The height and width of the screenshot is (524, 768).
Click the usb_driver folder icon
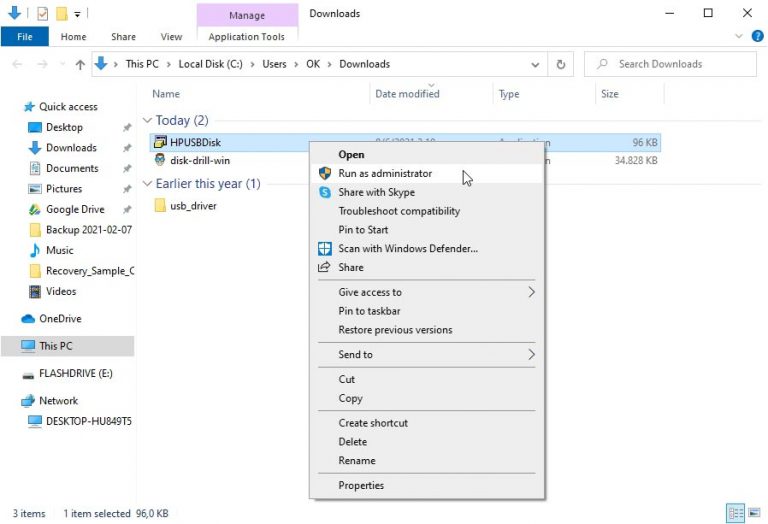click(x=159, y=206)
